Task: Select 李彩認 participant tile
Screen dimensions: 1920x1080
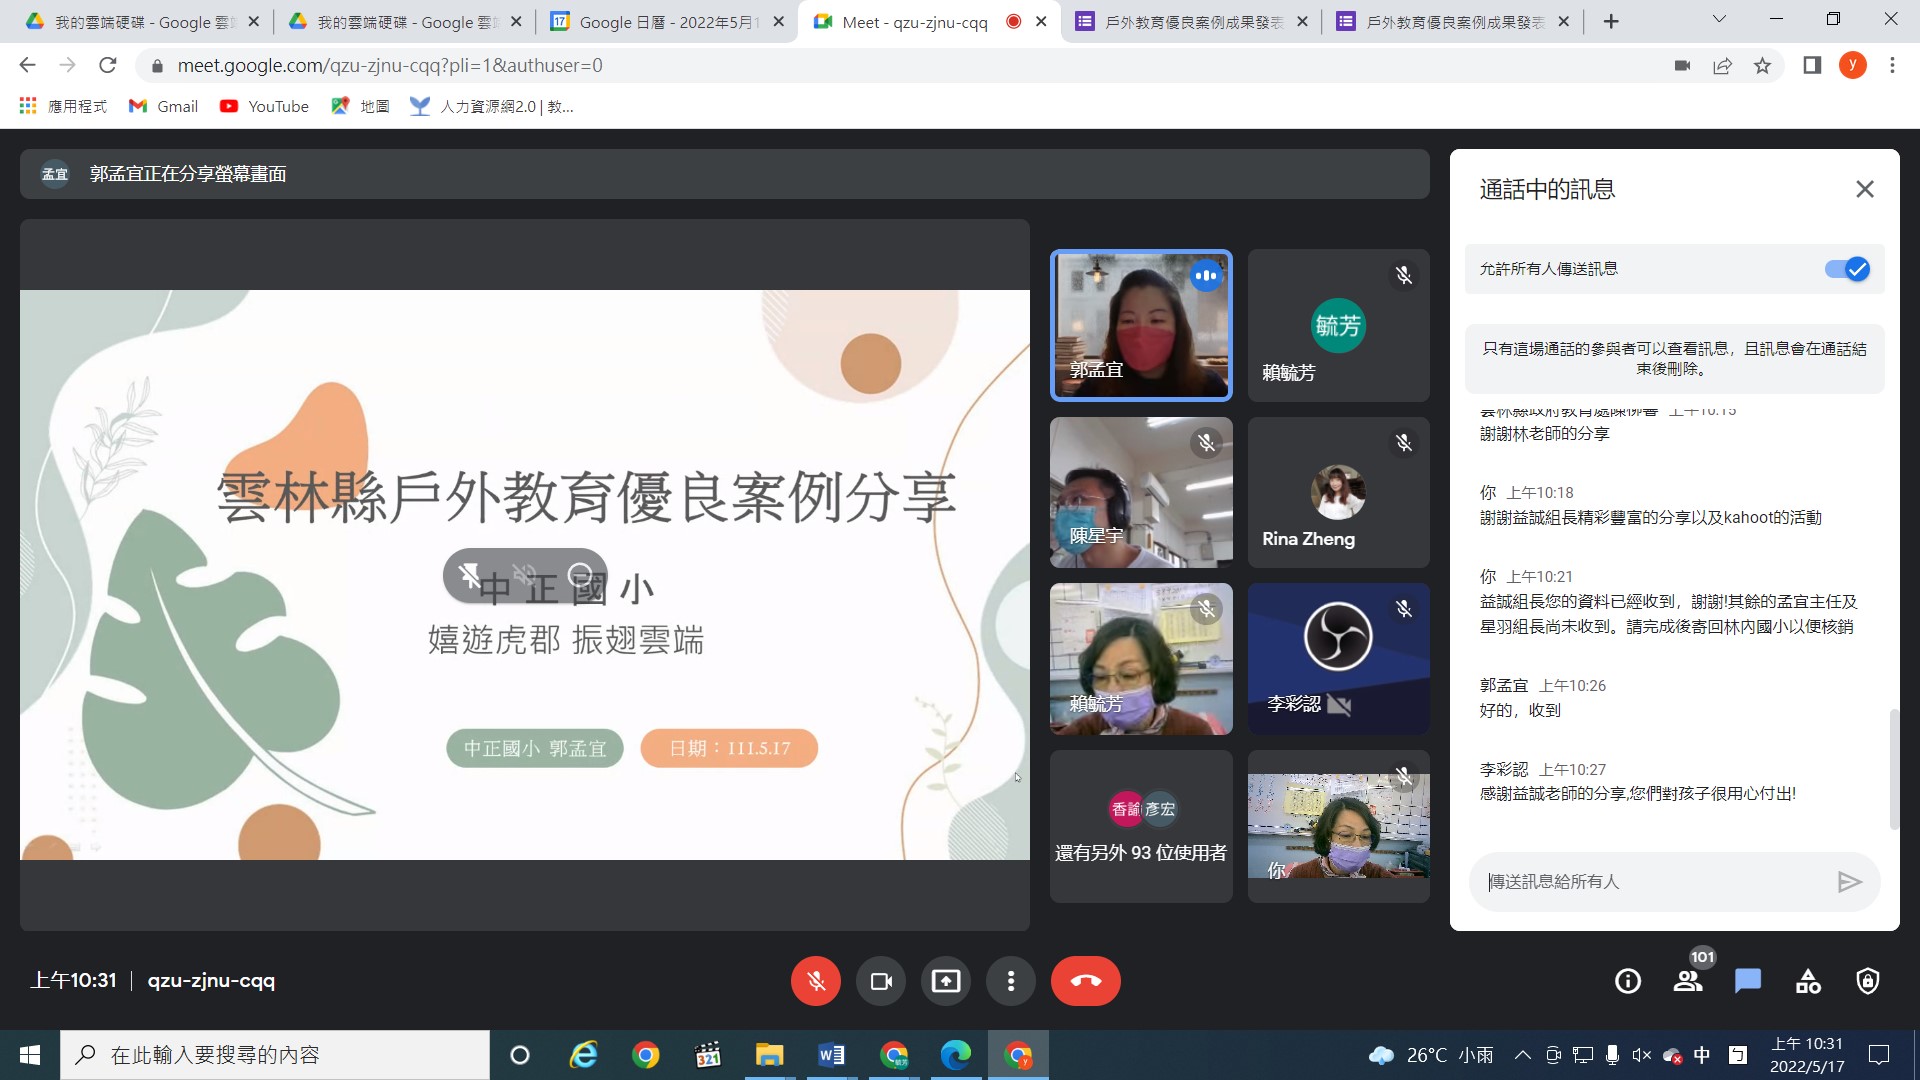Action: (x=1338, y=659)
